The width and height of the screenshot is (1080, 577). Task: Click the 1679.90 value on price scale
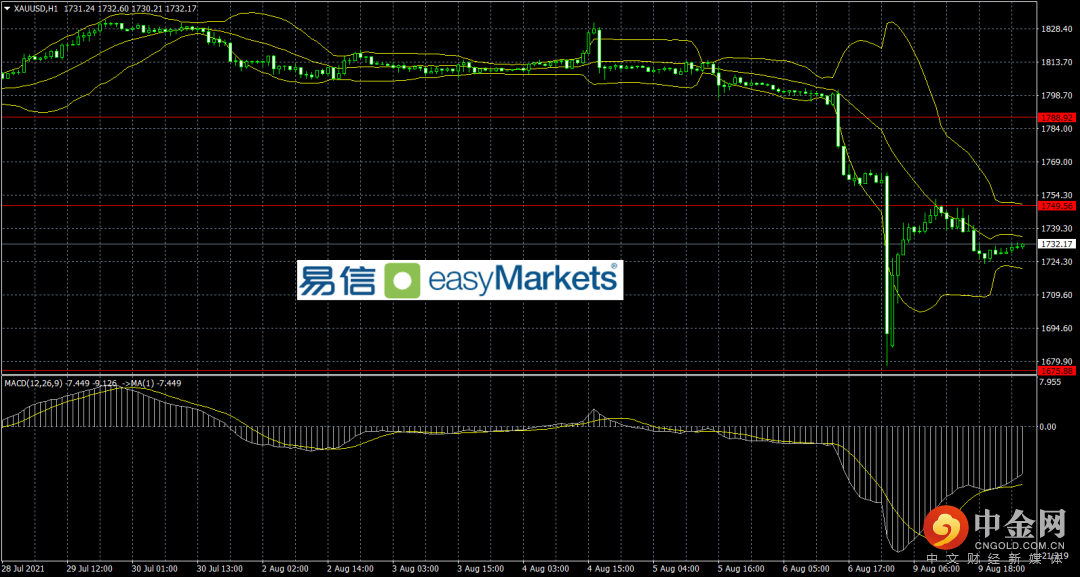coord(1058,361)
